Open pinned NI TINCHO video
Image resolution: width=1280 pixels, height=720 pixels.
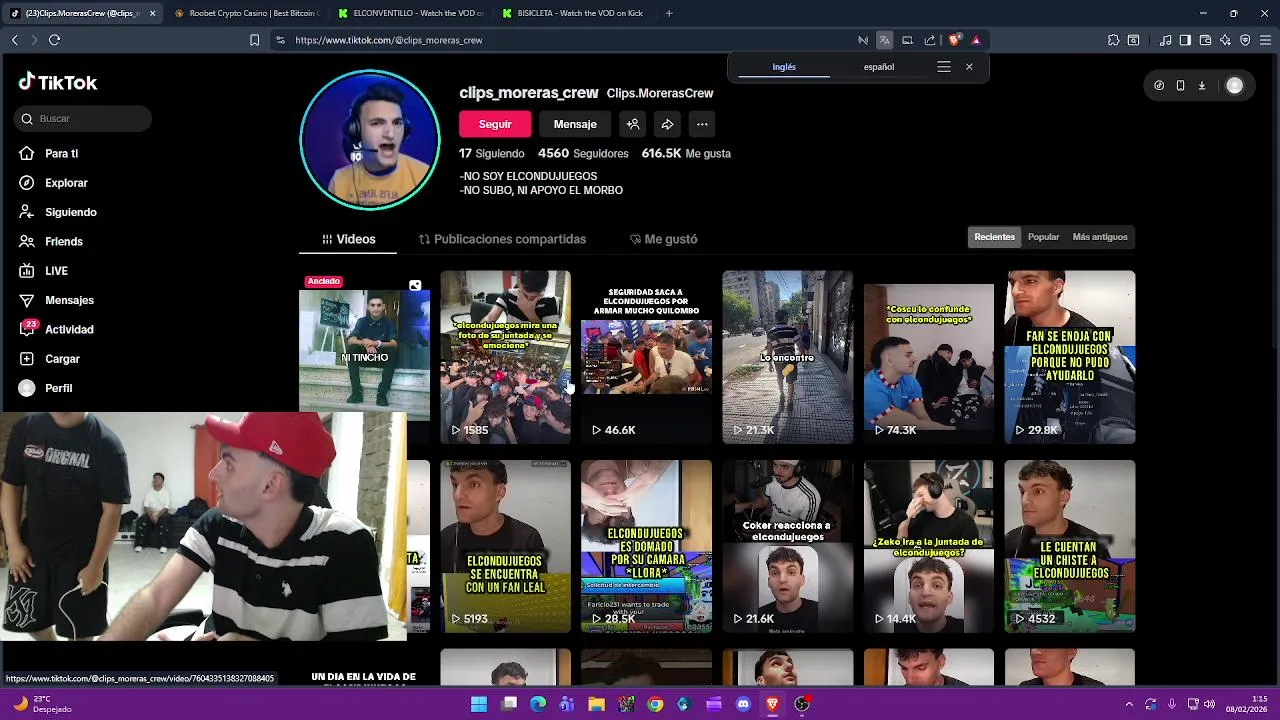pyautogui.click(x=364, y=342)
